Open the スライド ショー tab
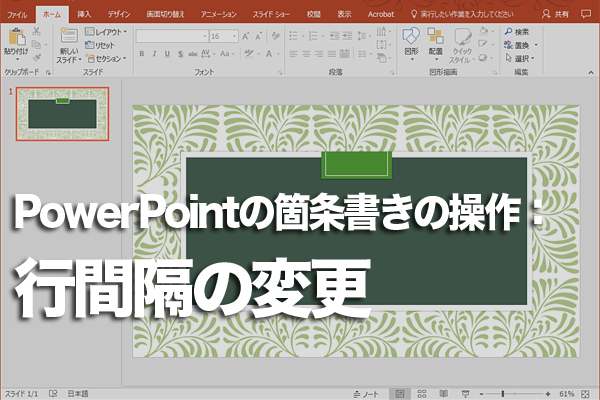The height and width of the screenshot is (400, 600). pos(271,15)
